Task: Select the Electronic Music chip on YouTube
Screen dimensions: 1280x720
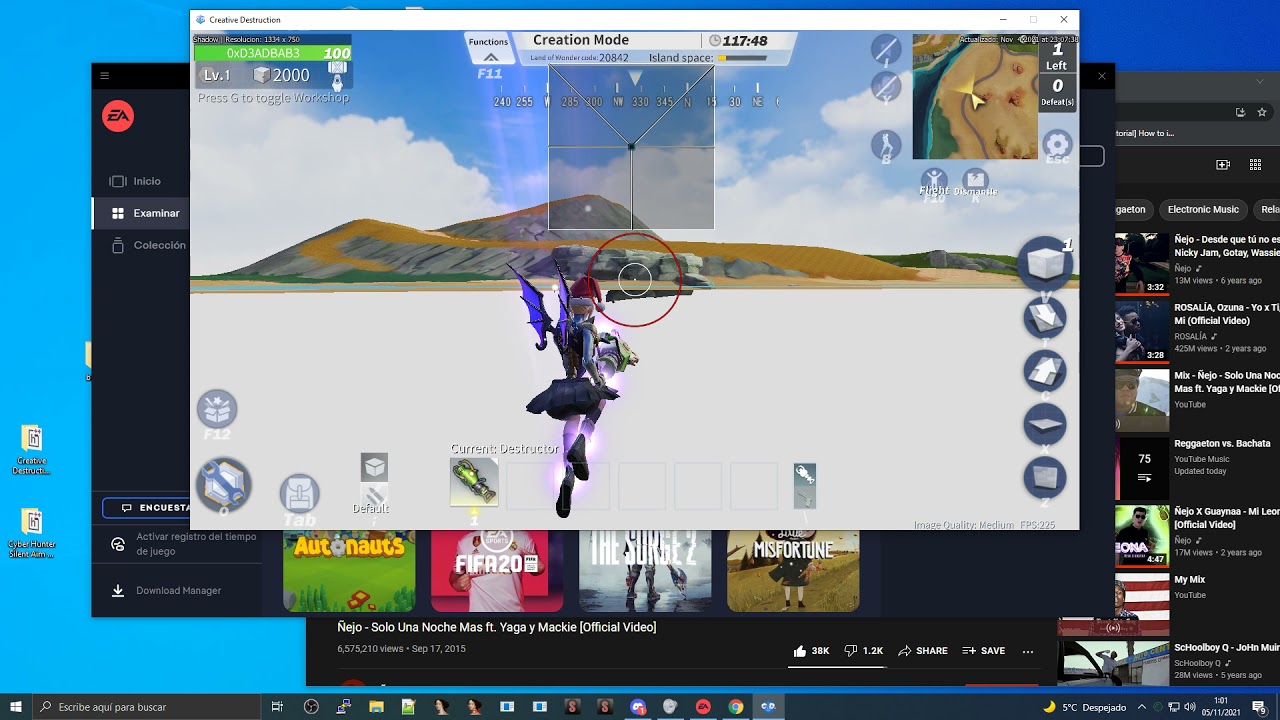Action: click(x=1203, y=210)
